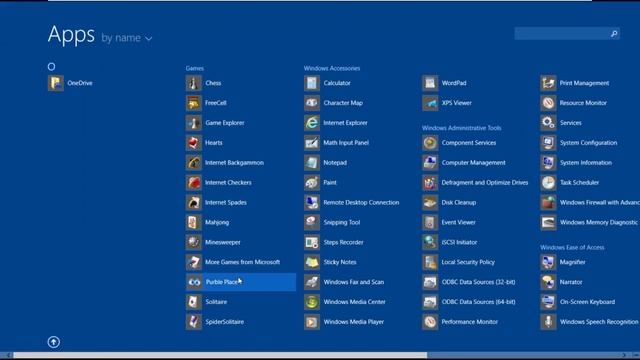Open the On-Screen Keyboard icon
The width and height of the screenshot is (640, 360).
tap(548, 302)
